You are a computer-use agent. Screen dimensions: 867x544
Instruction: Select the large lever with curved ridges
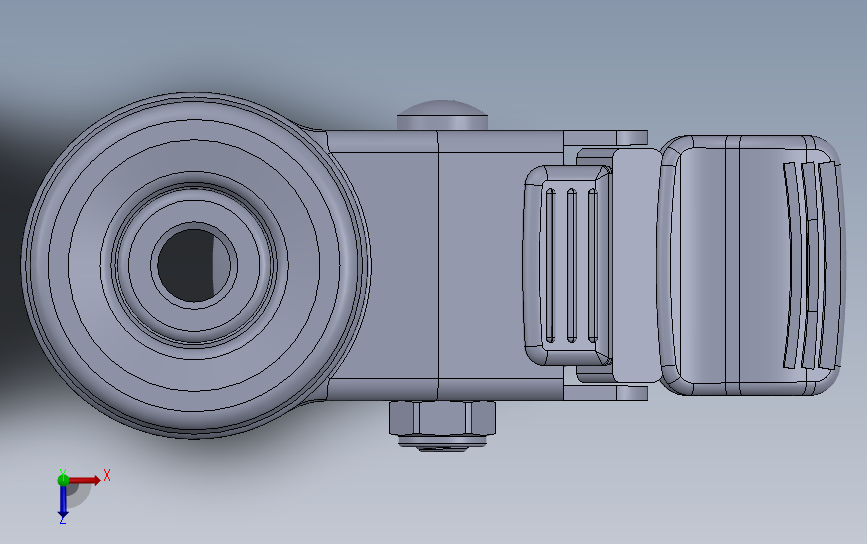(750, 265)
